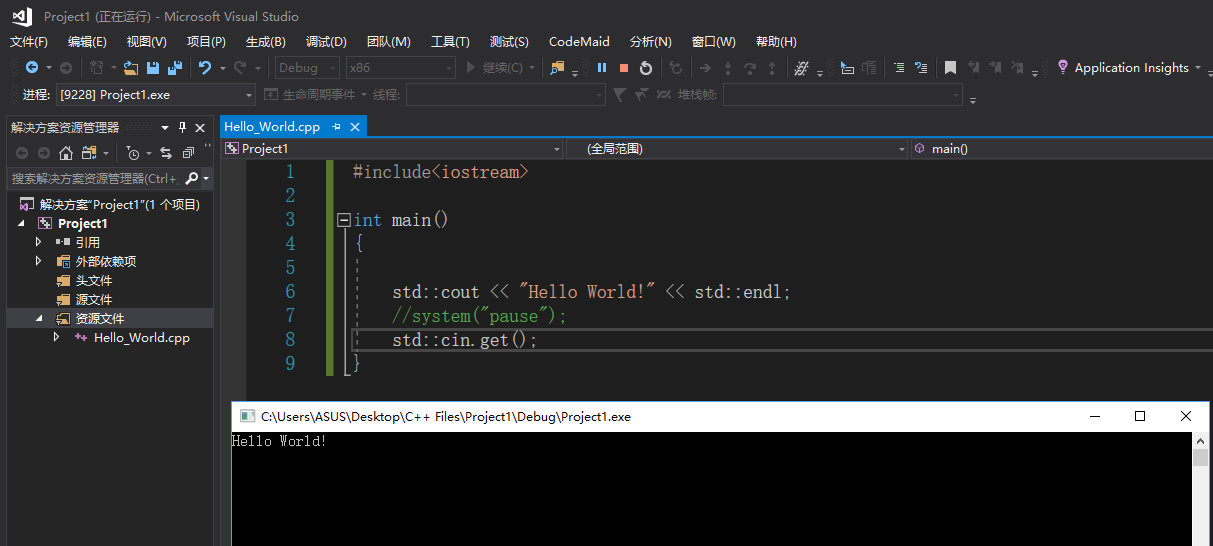The width and height of the screenshot is (1213, 546).
Task: Save the current file with single floppy icon
Action: pyautogui.click(x=153, y=67)
